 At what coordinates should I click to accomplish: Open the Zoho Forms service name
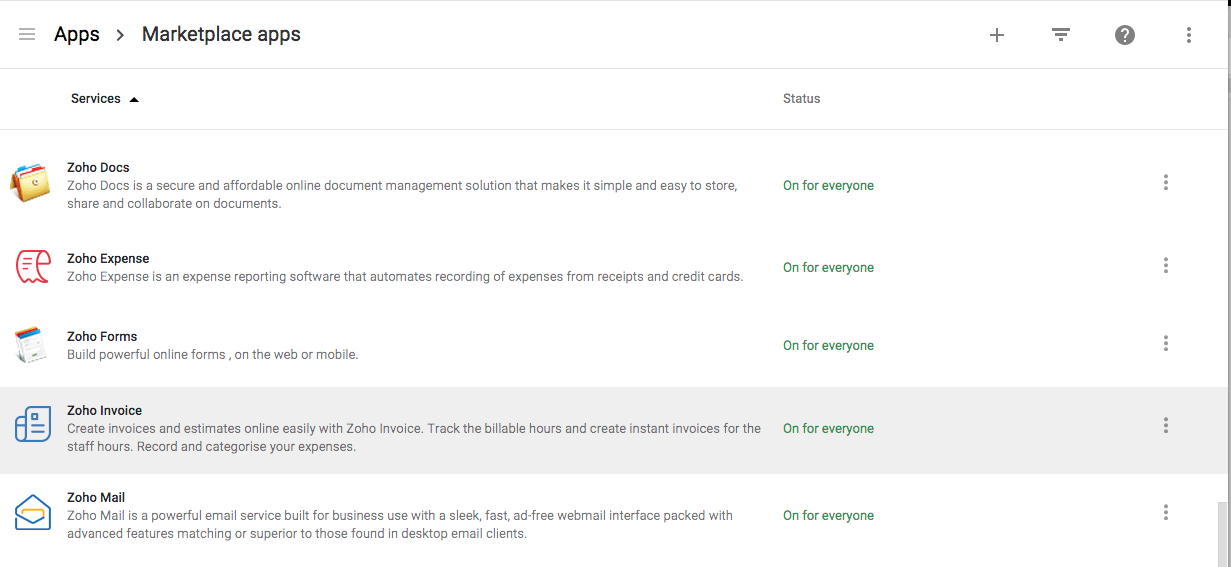pos(102,337)
